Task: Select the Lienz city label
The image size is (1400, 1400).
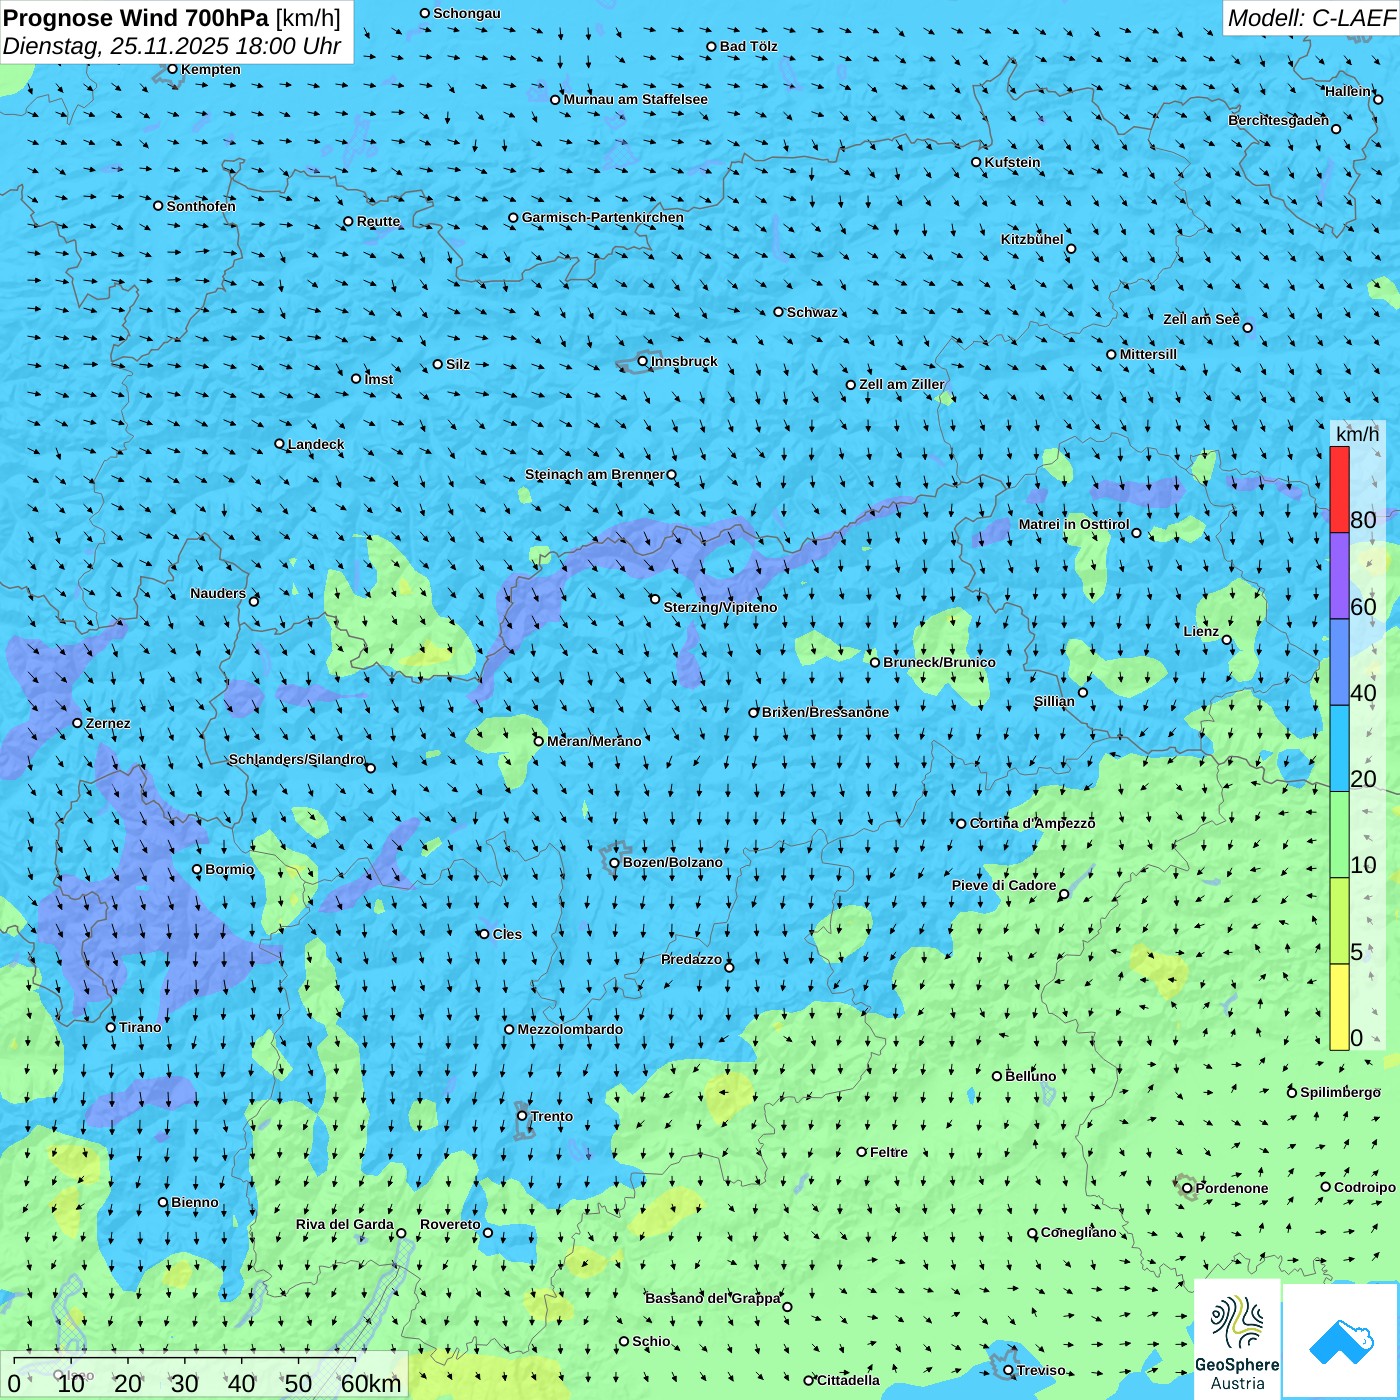Action: tap(1201, 631)
